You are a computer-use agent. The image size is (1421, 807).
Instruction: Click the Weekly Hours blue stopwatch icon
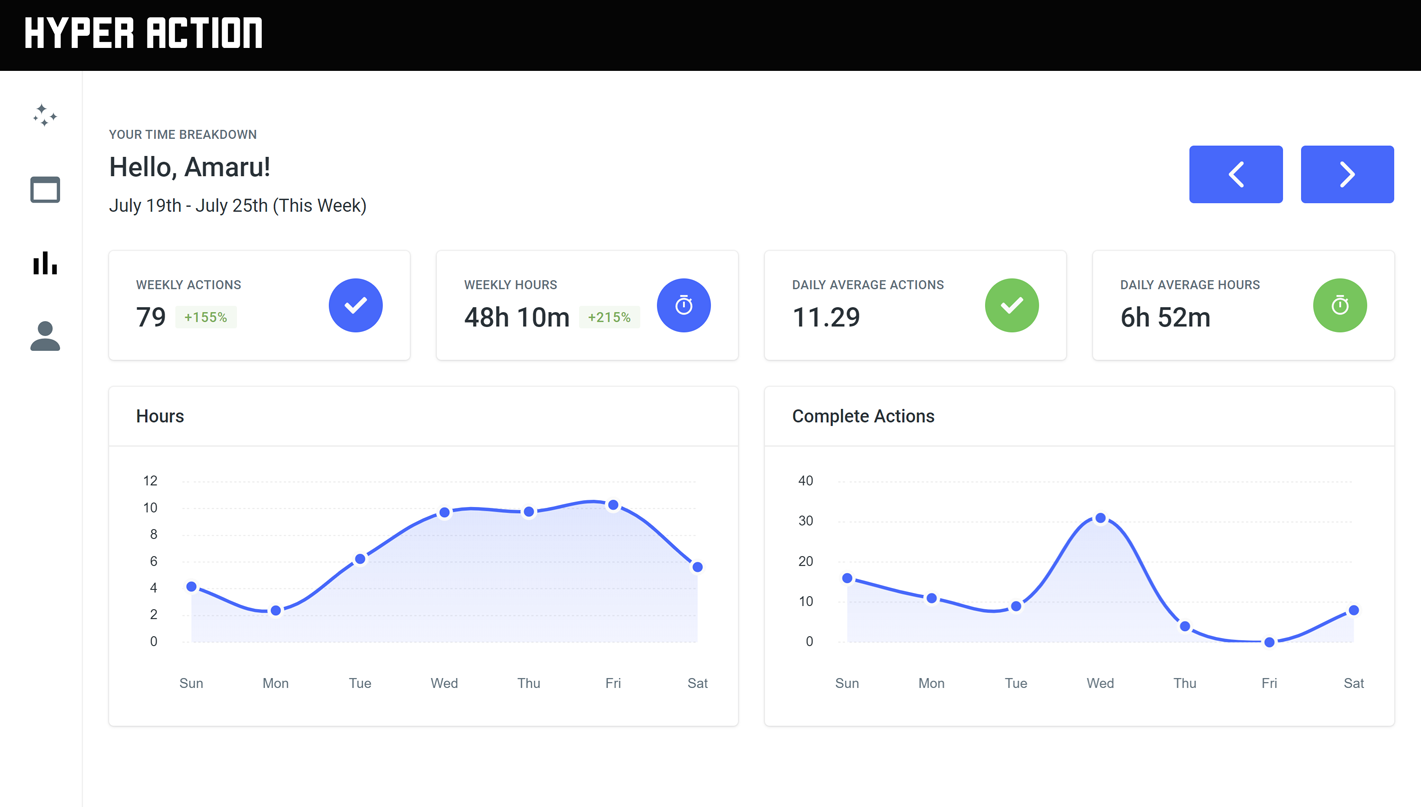tap(684, 305)
